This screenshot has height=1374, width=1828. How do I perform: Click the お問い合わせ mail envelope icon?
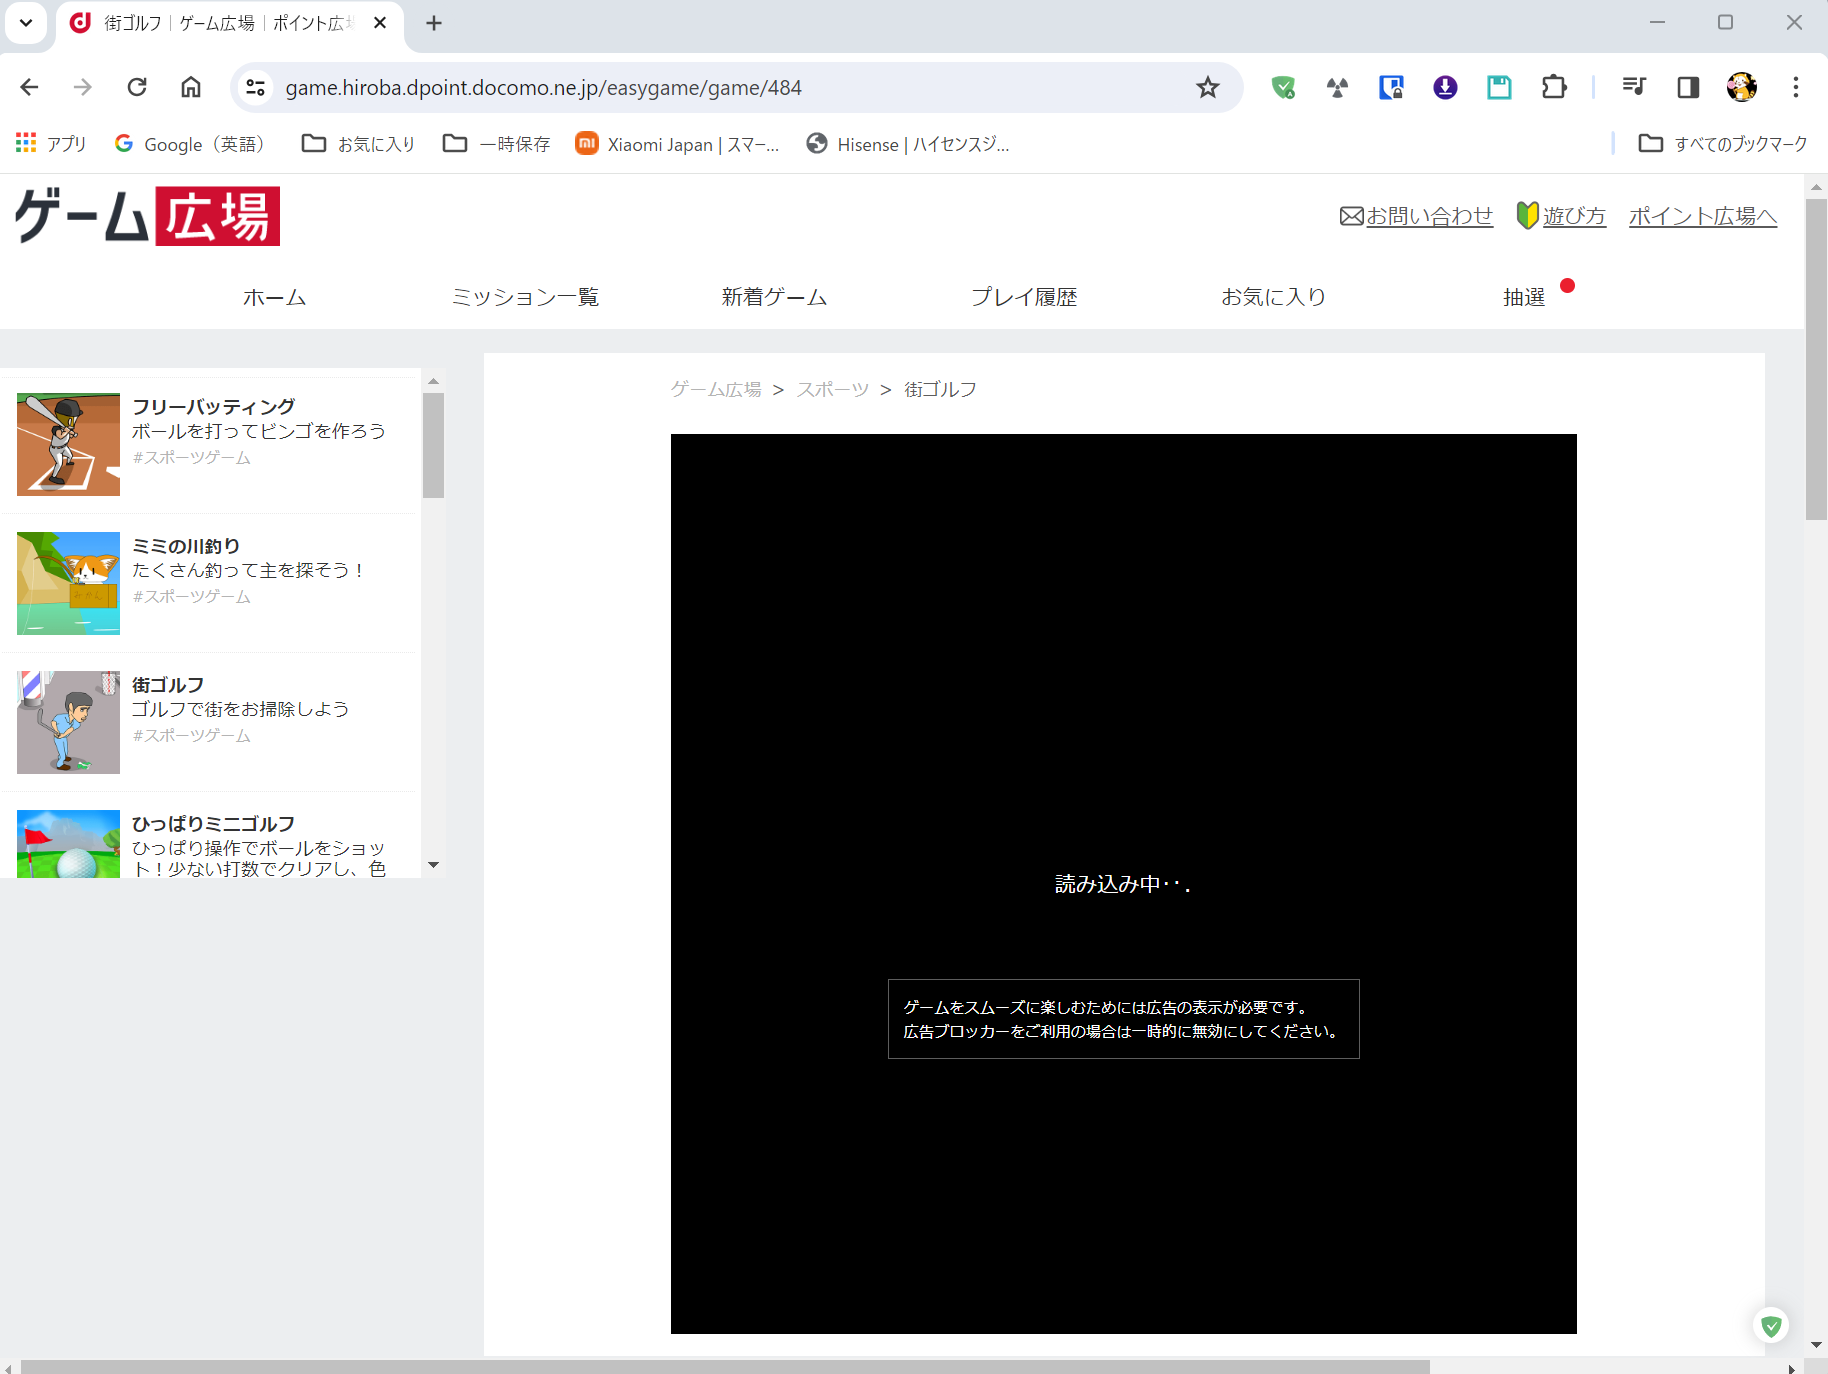click(x=1352, y=215)
